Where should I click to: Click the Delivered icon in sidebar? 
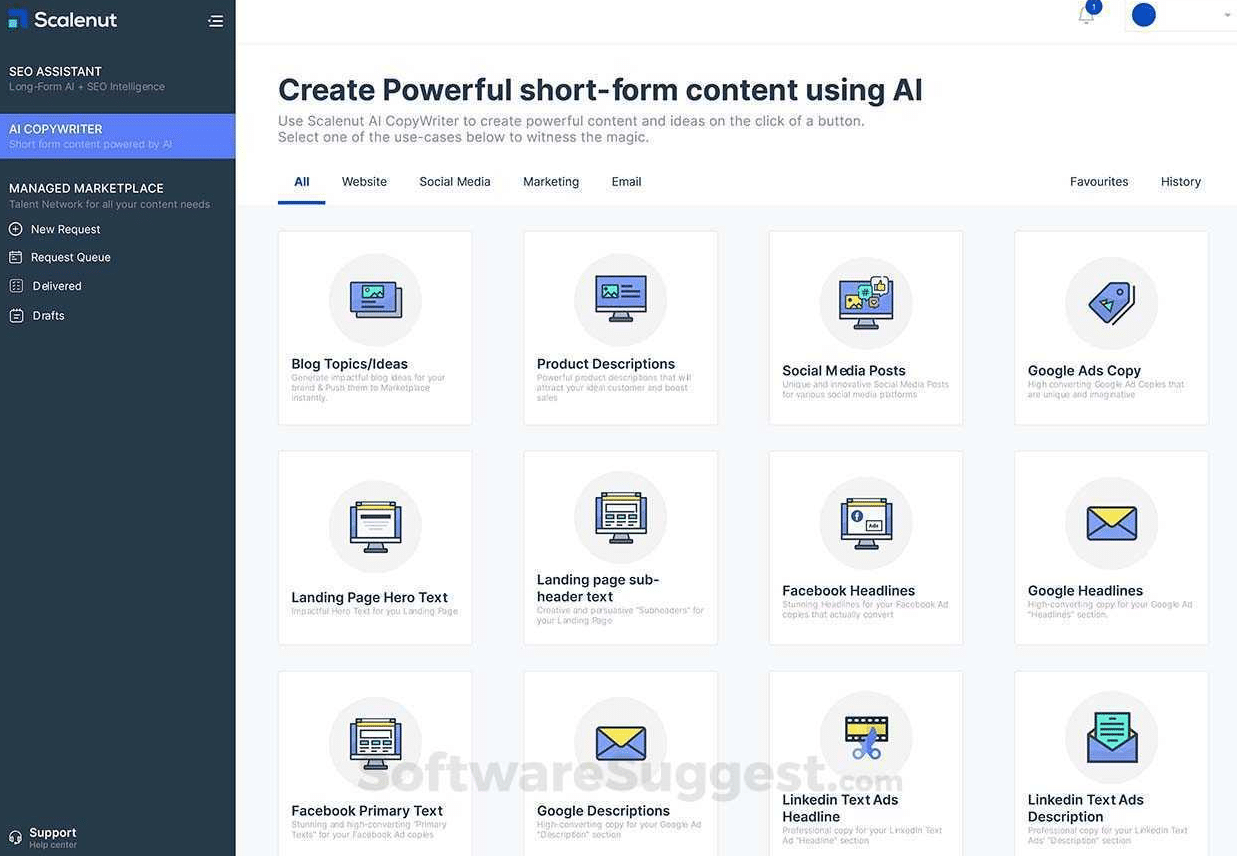16,286
